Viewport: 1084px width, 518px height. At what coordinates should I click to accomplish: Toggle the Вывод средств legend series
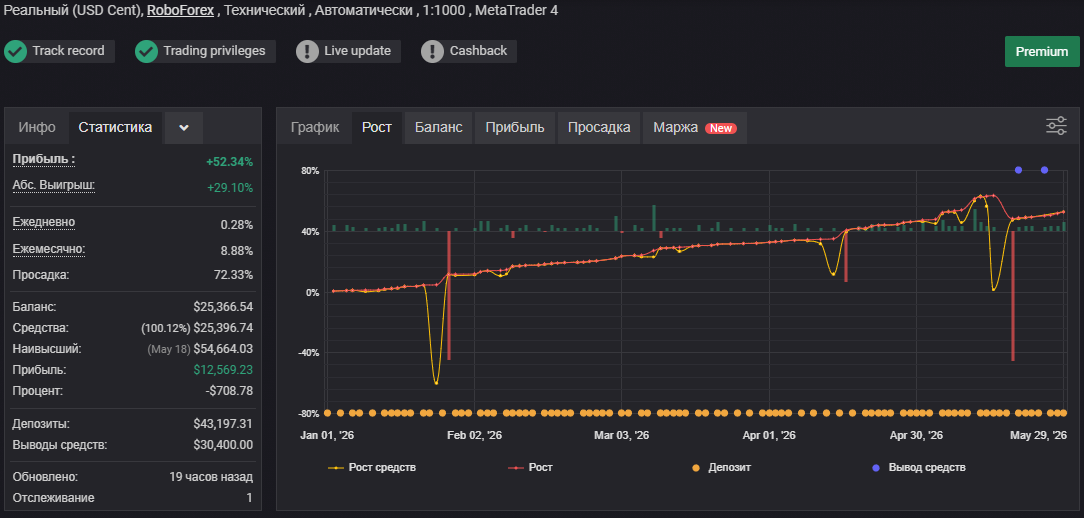[x=917, y=468]
